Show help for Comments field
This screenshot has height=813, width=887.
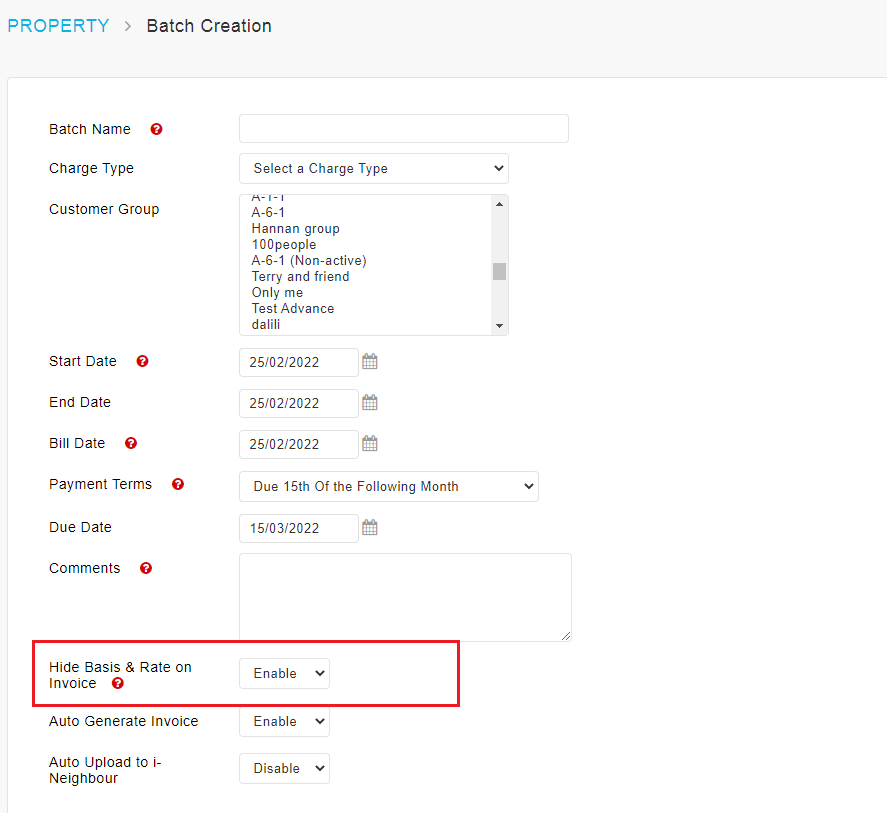click(x=146, y=568)
